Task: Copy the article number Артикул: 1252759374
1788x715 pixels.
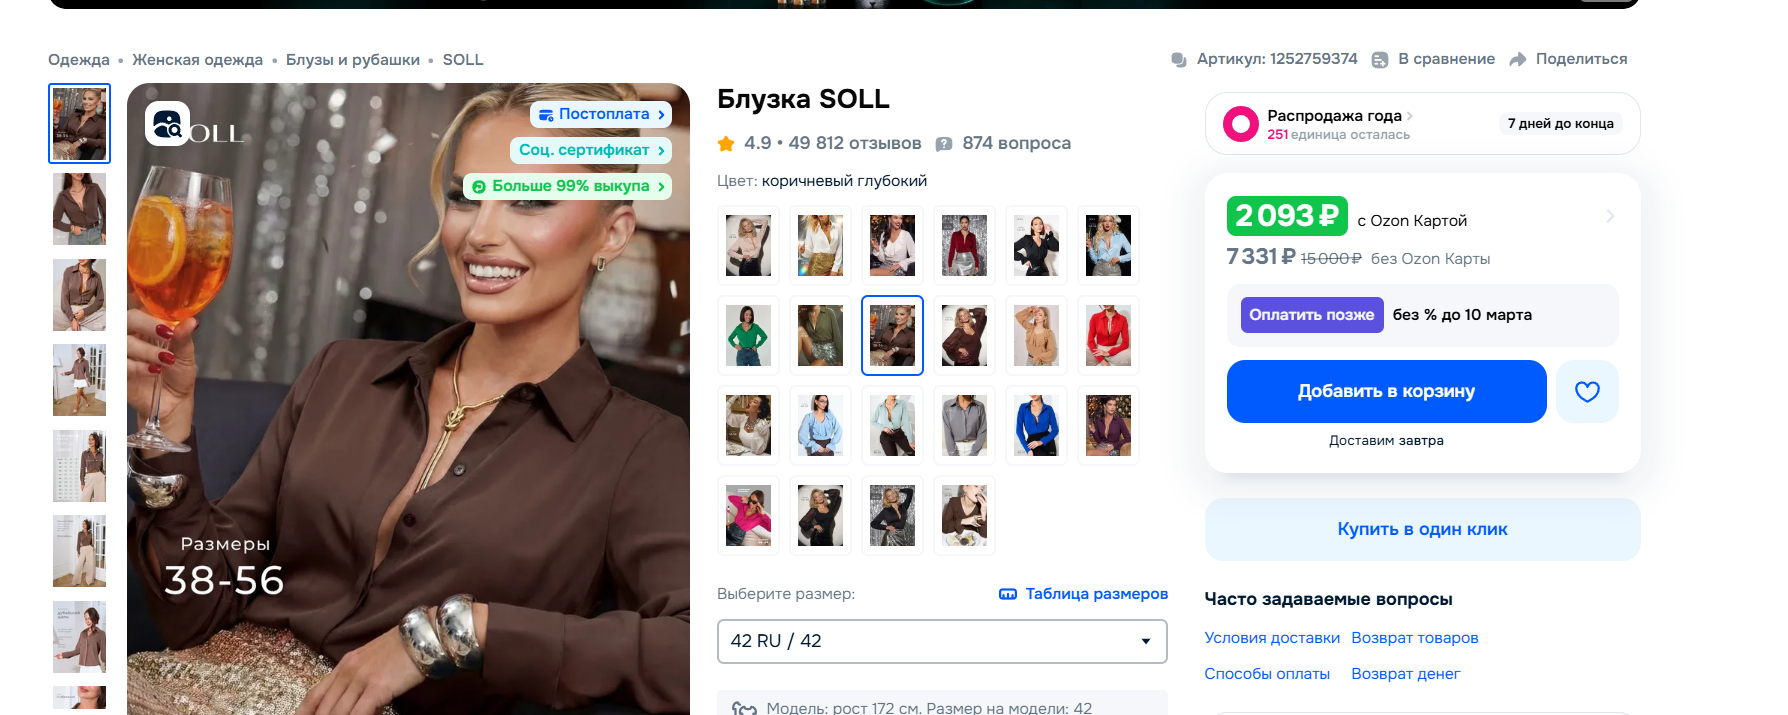Action: [x=1277, y=59]
